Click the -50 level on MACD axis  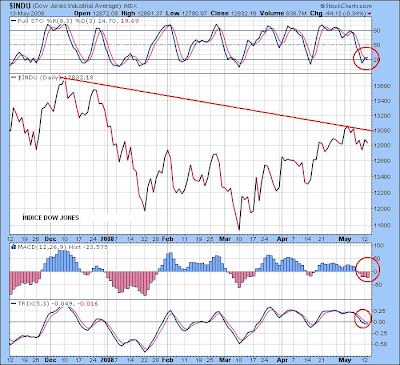(378, 284)
